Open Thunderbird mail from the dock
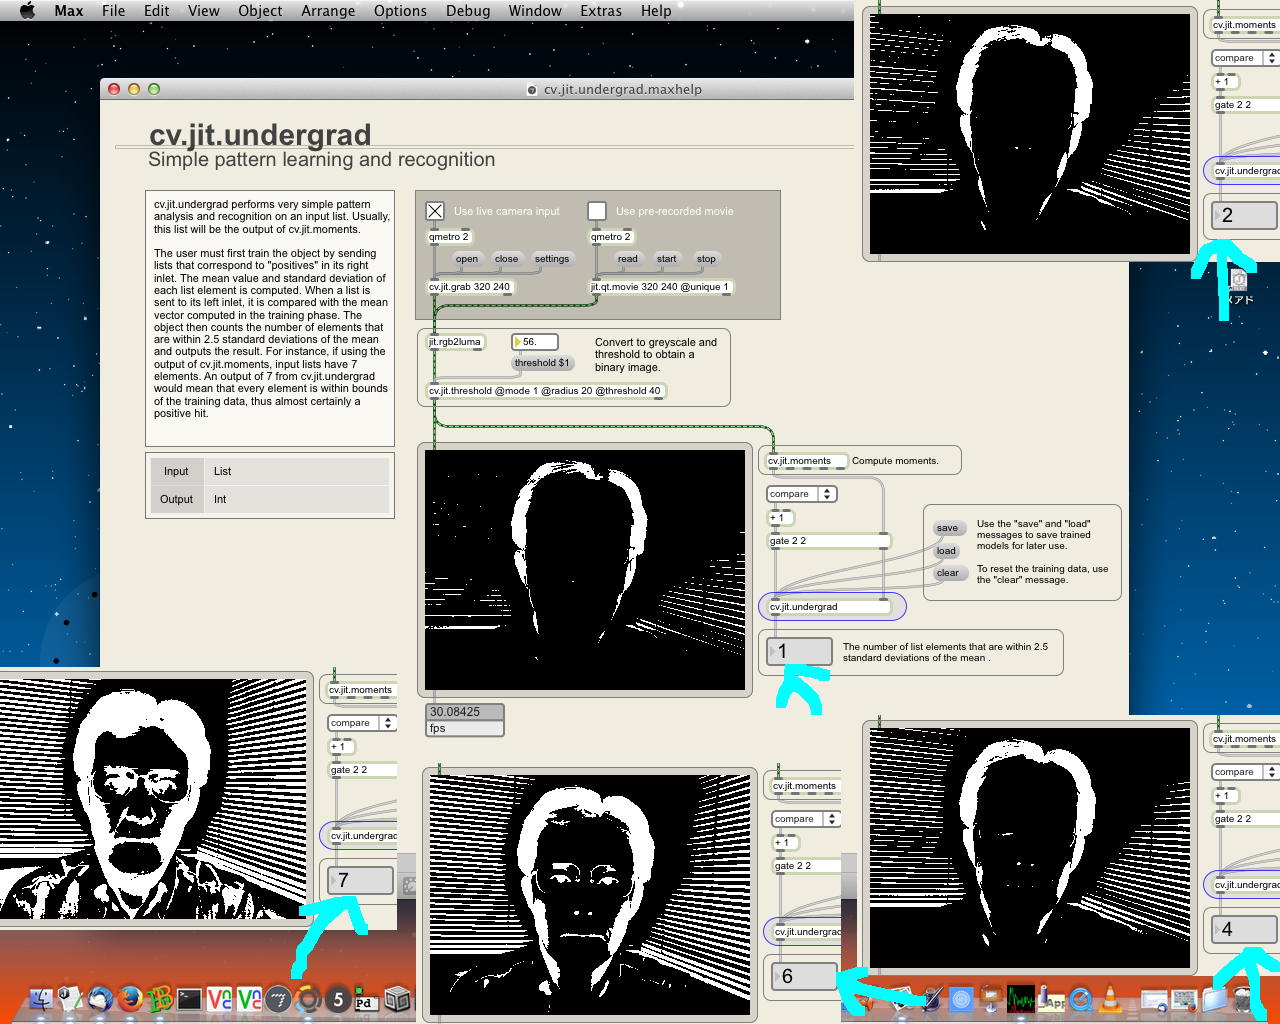Screen dimensions: 1280x1024 tap(99, 998)
